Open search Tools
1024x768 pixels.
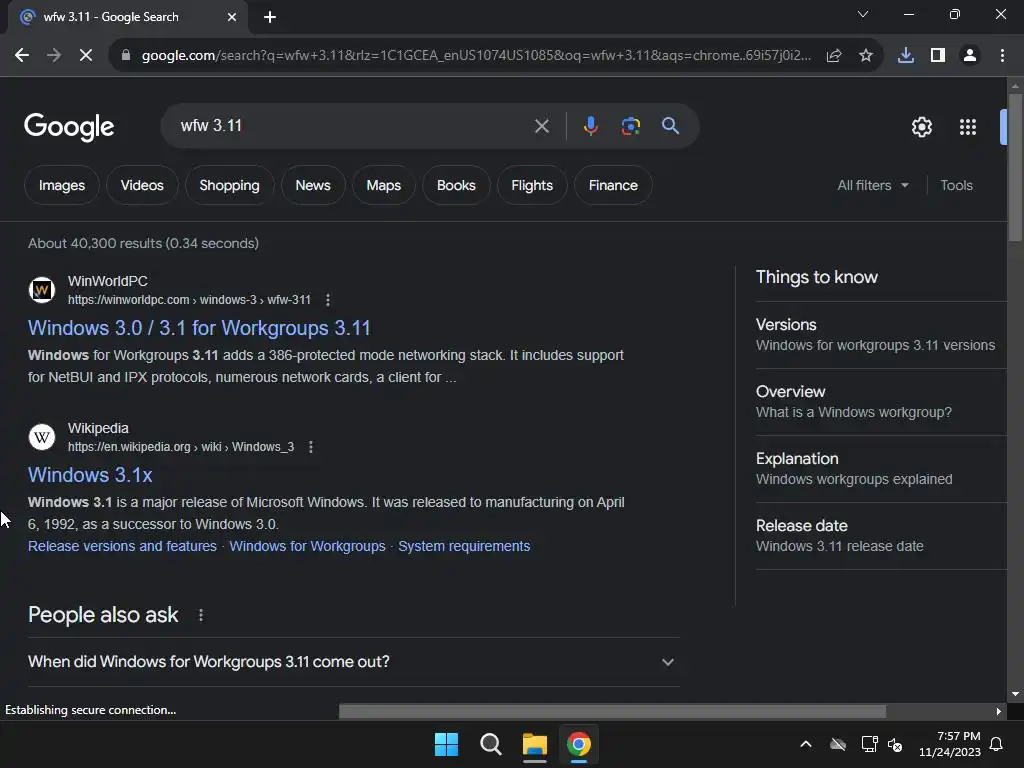tap(956, 185)
